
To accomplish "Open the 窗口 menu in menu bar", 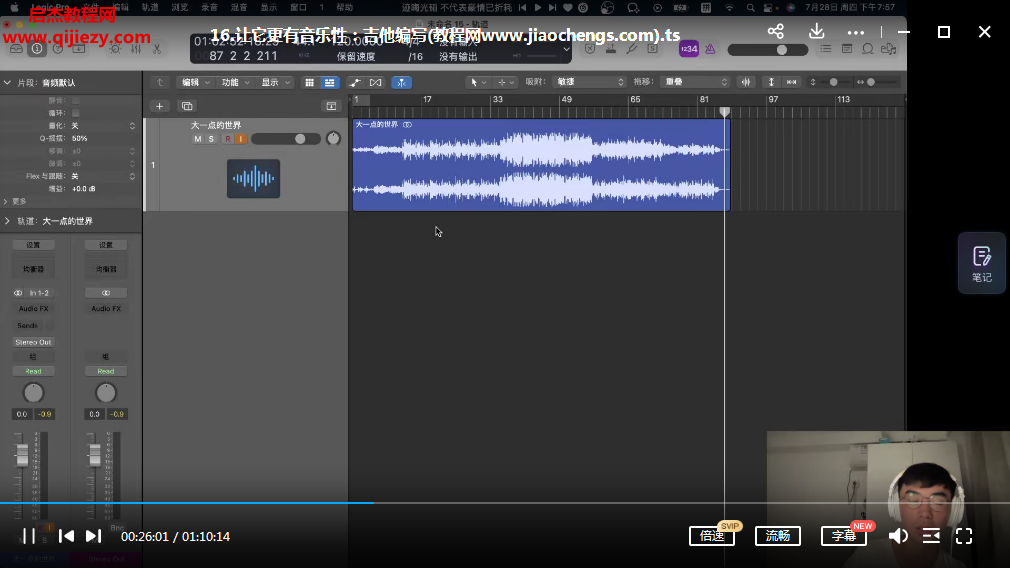I will pyautogui.click(x=298, y=7).
